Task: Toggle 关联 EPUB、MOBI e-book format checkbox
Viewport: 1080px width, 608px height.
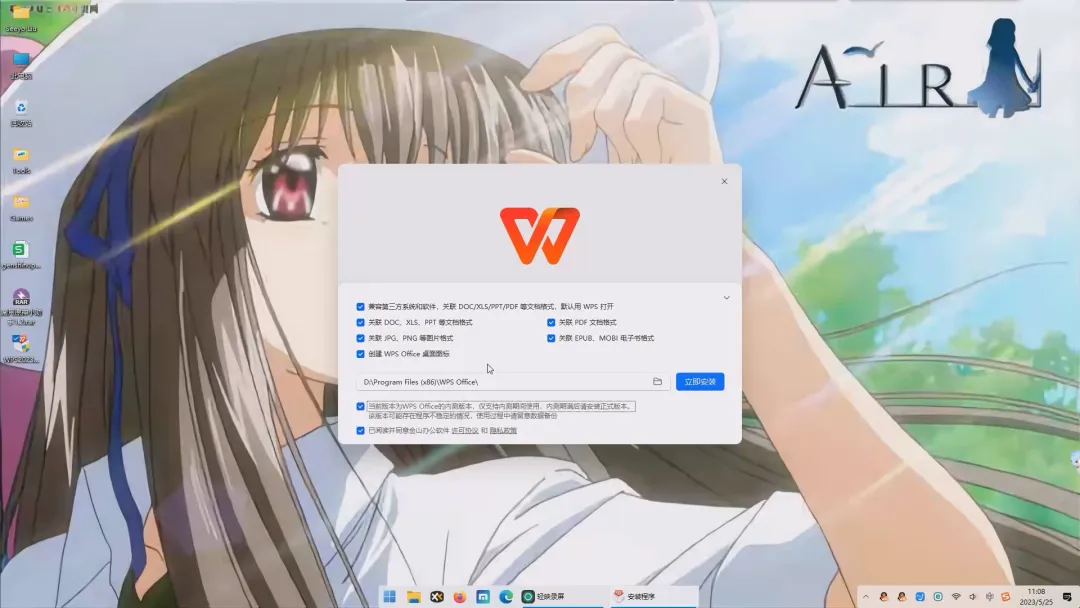Action: coord(551,338)
